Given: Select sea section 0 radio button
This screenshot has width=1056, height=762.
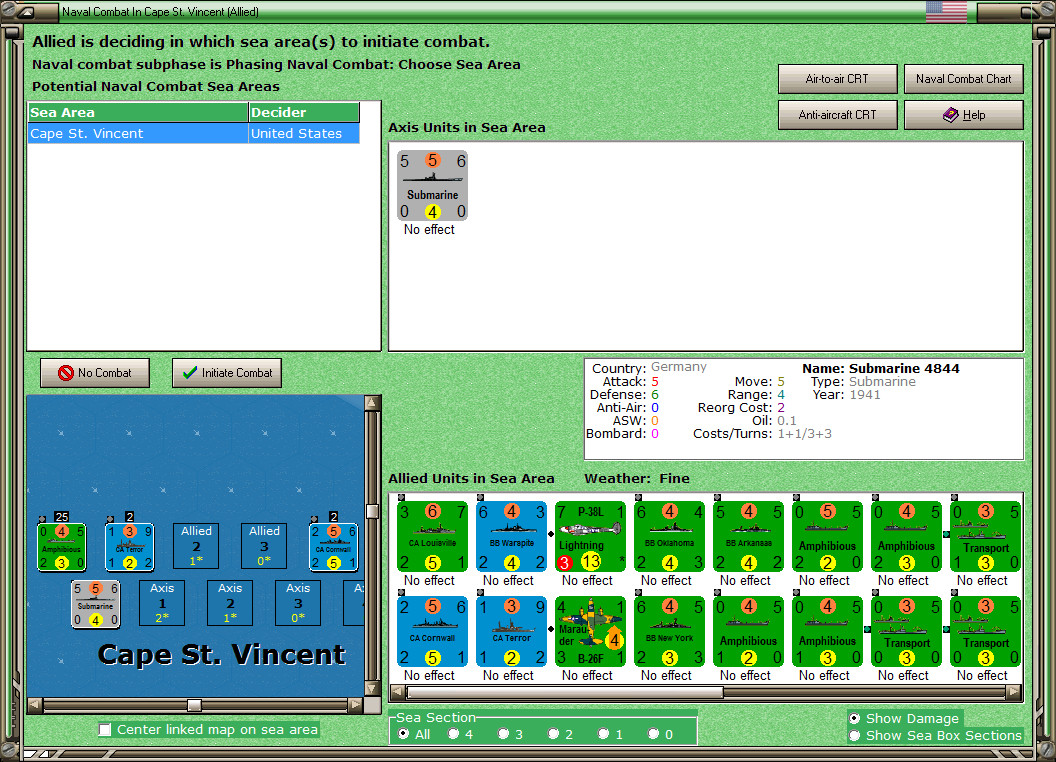Looking at the screenshot, I should [x=653, y=734].
